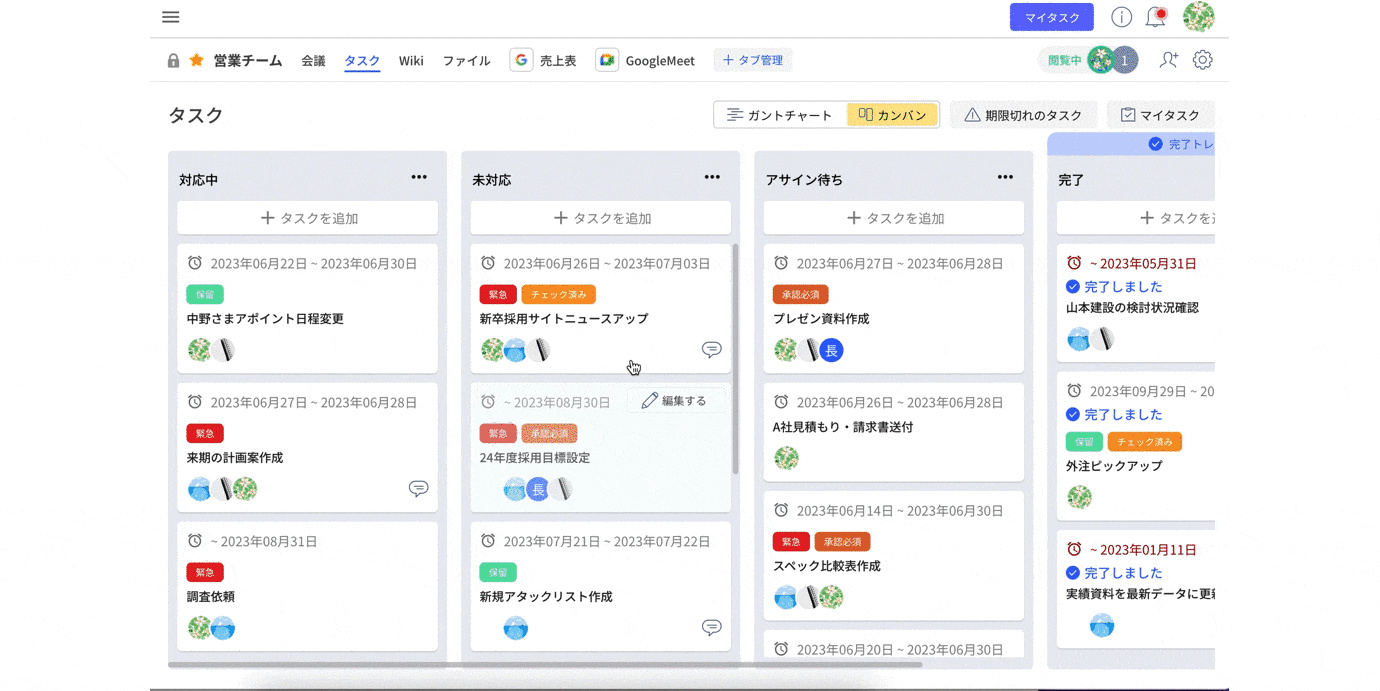
Task: Switch to the Wiki tab
Action: coord(411,61)
